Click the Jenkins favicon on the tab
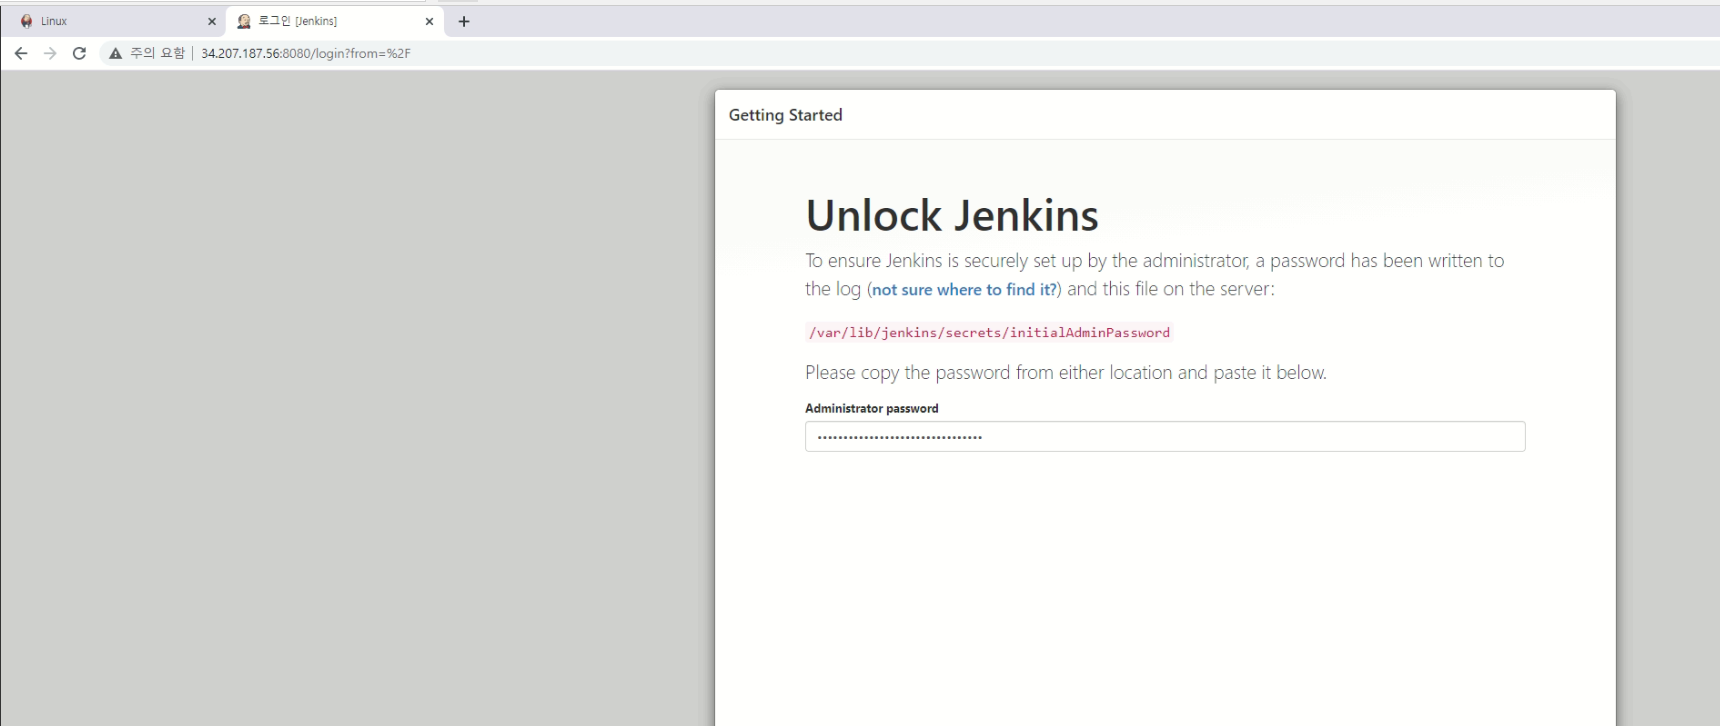This screenshot has width=1720, height=726. click(x=244, y=21)
